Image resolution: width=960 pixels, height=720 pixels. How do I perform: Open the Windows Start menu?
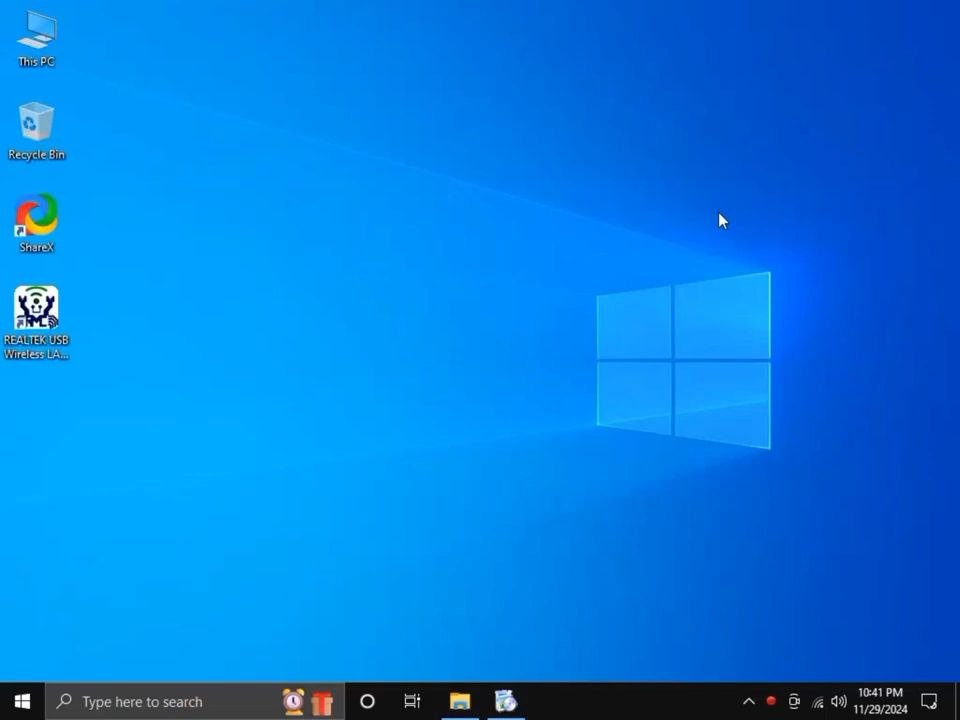pyautogui.click(x=22, y=701)
